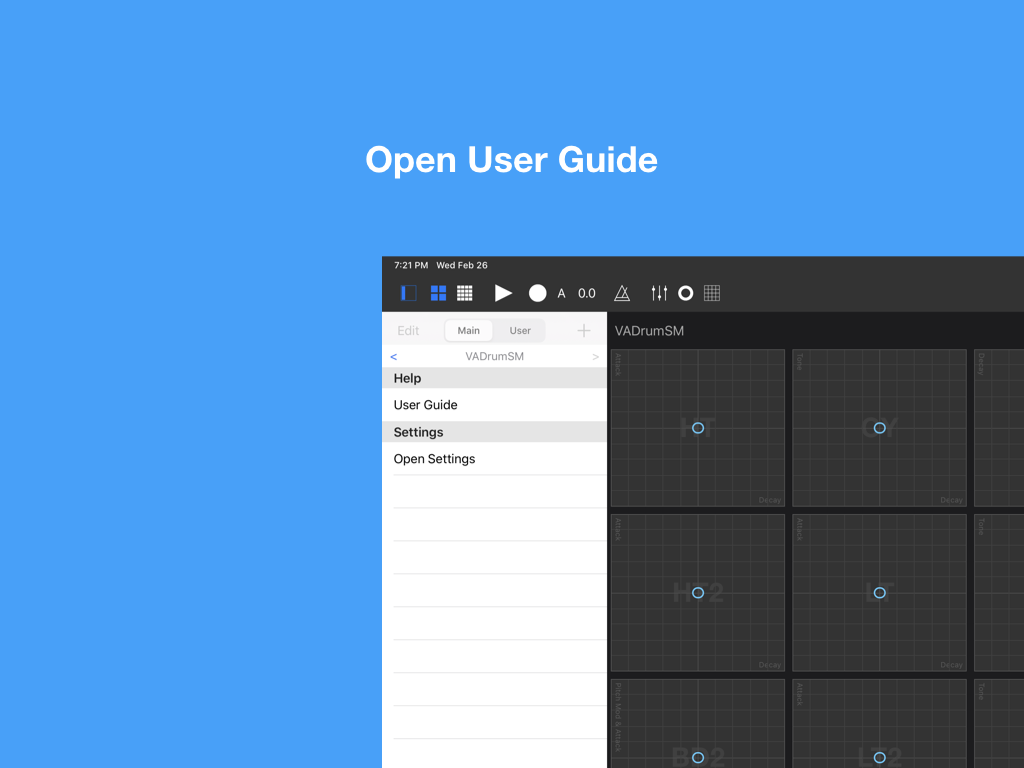Open the User Guide

(x=426, y=405)
